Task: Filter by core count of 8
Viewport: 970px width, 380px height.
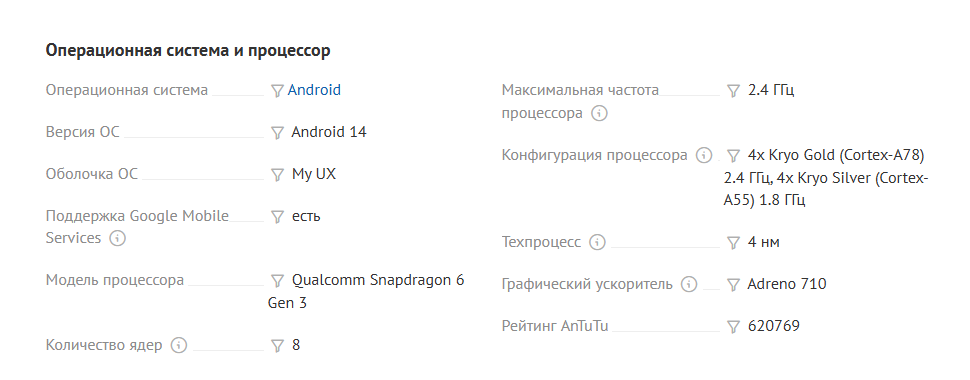Action: [x=278, y=346]
